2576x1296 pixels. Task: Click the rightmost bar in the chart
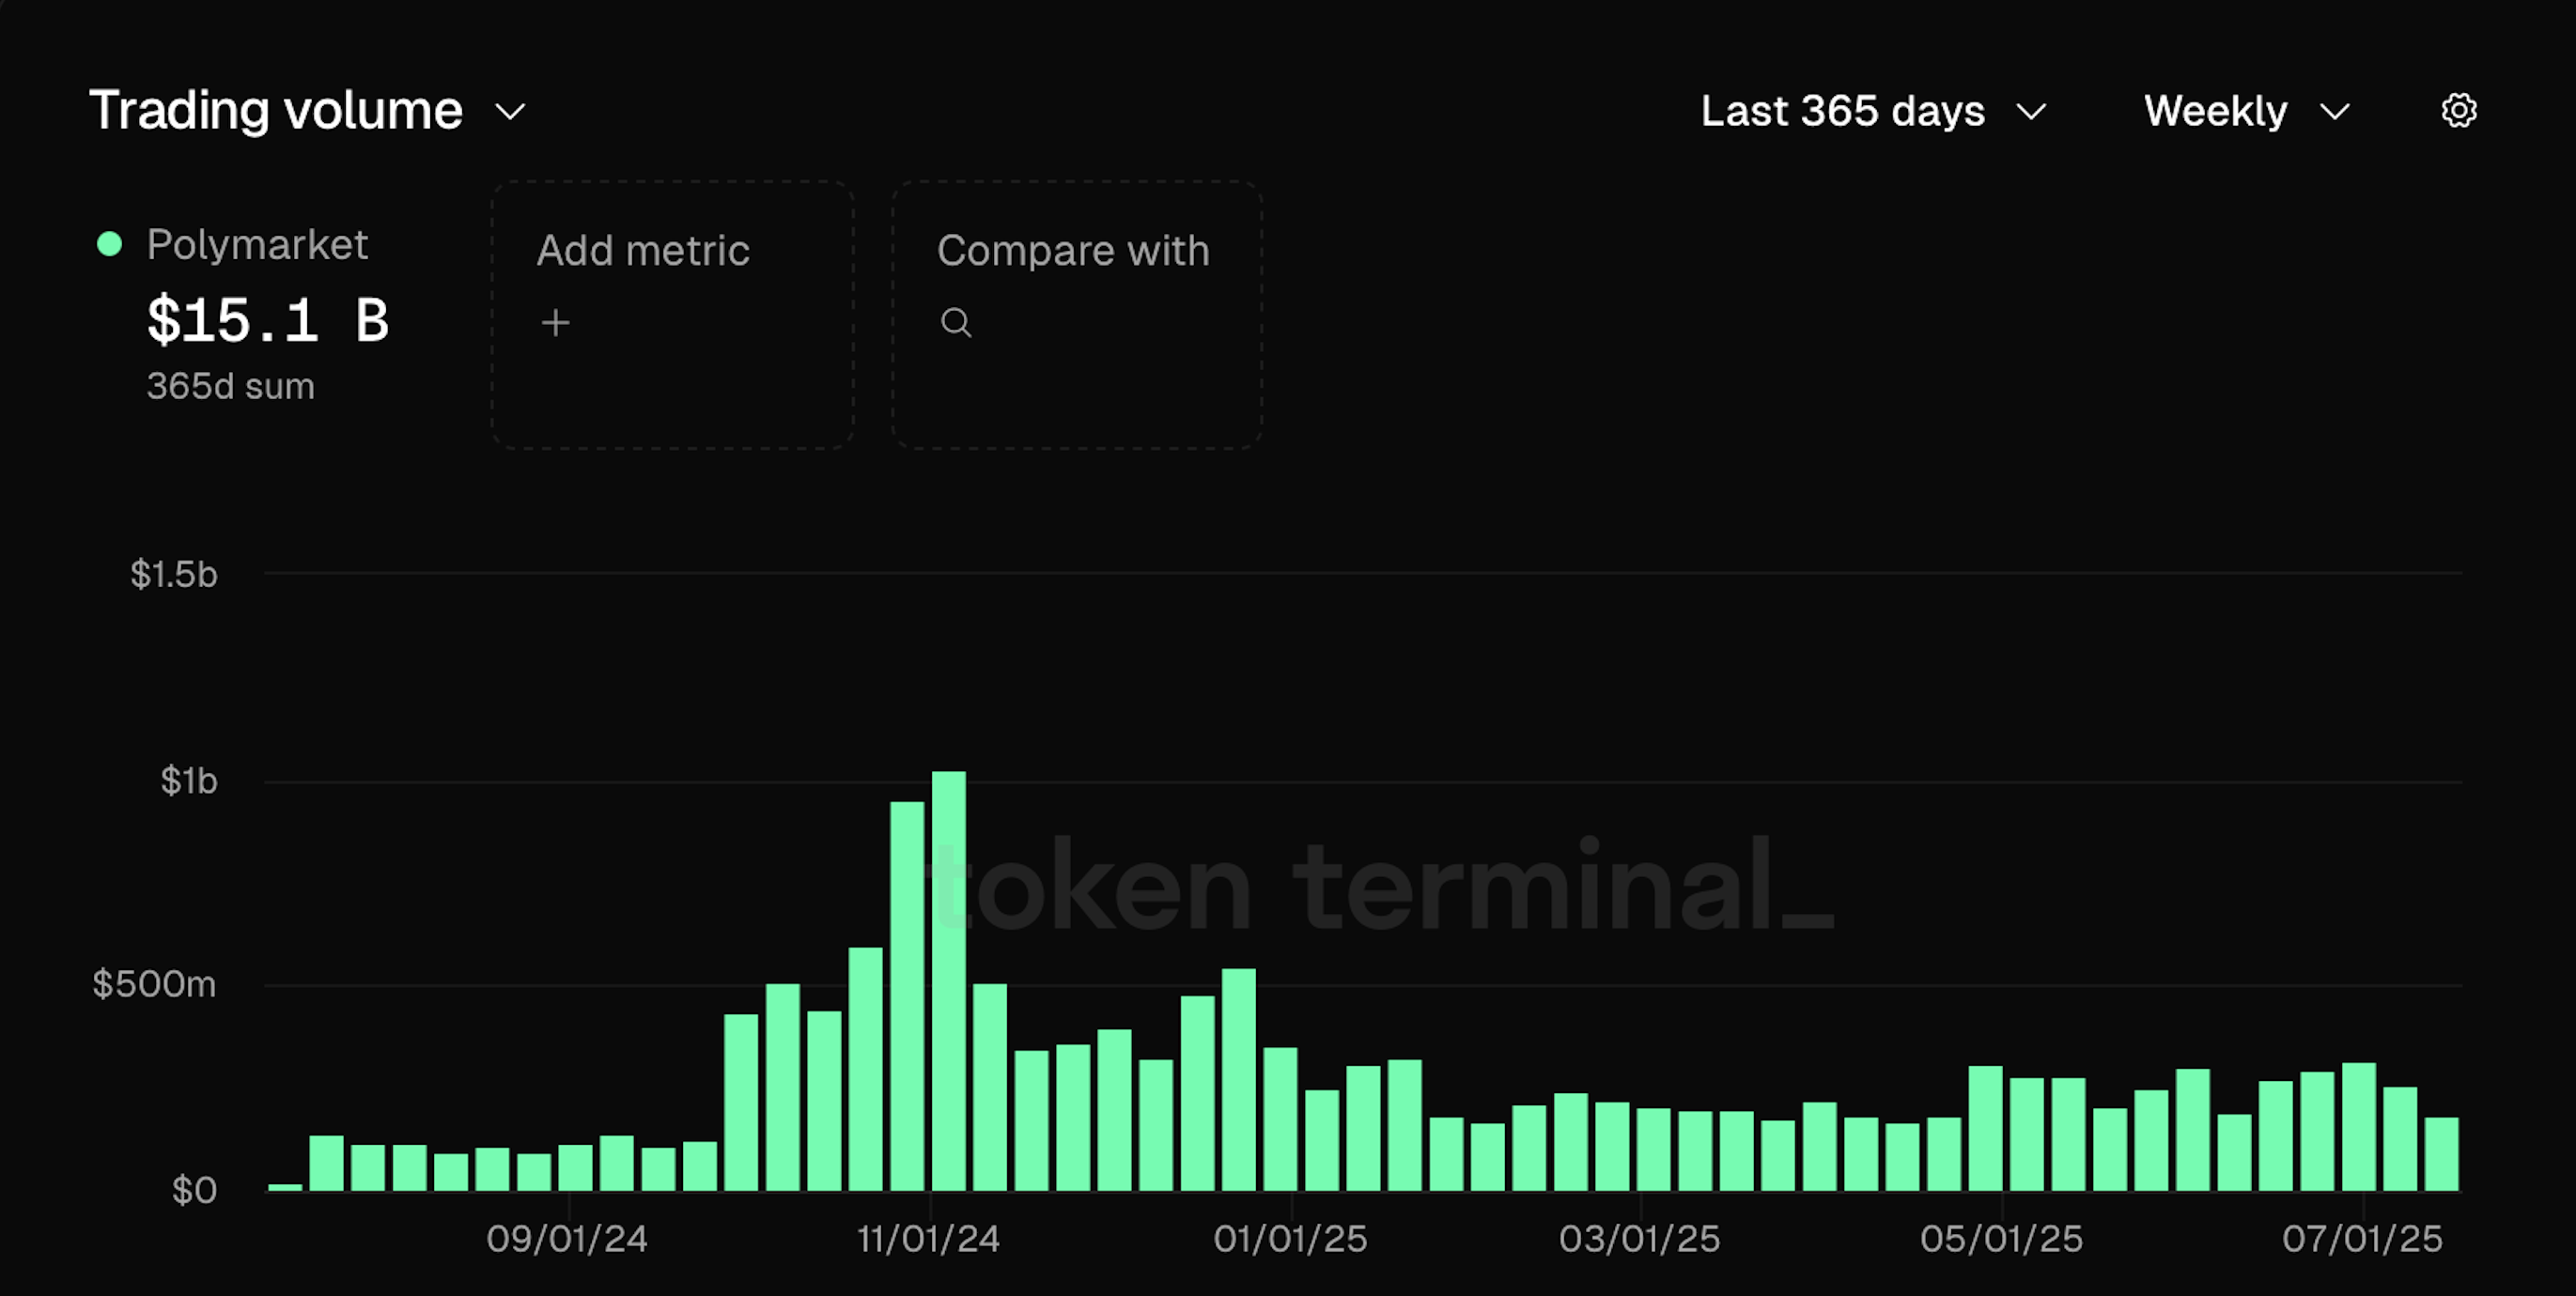2441,1153
